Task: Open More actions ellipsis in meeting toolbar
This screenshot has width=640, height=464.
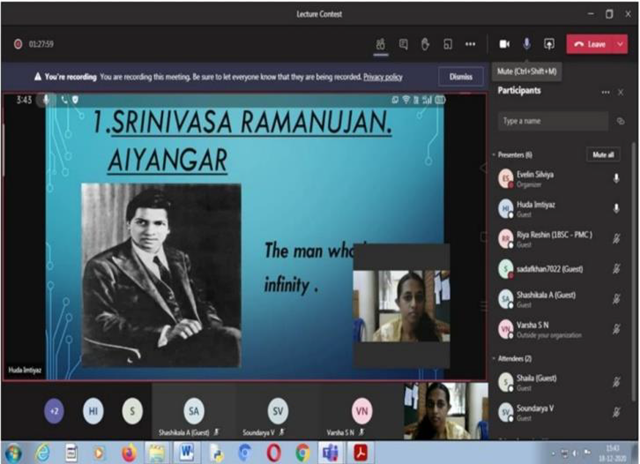Action: 470,44
